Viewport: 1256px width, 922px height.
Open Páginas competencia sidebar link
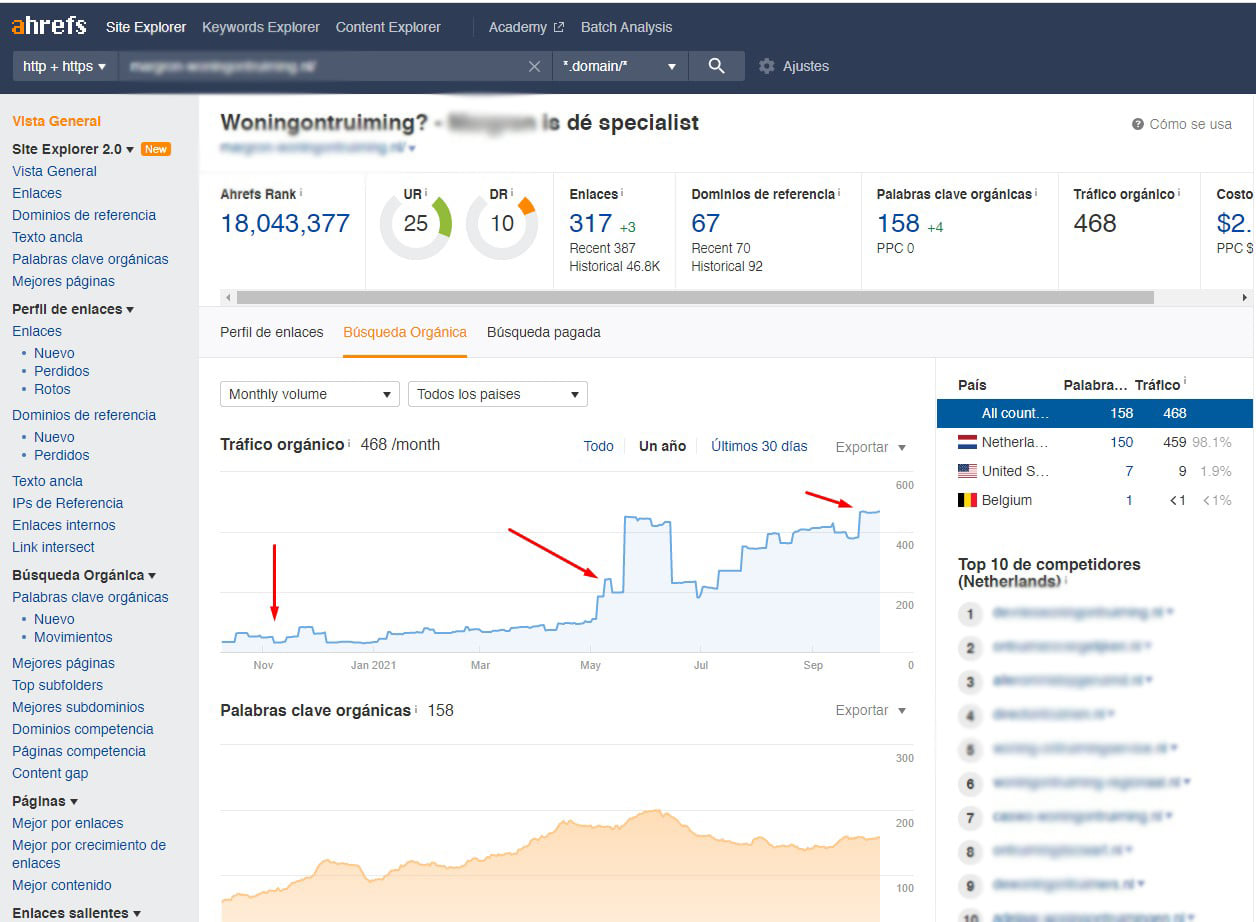tap(79, 751)
